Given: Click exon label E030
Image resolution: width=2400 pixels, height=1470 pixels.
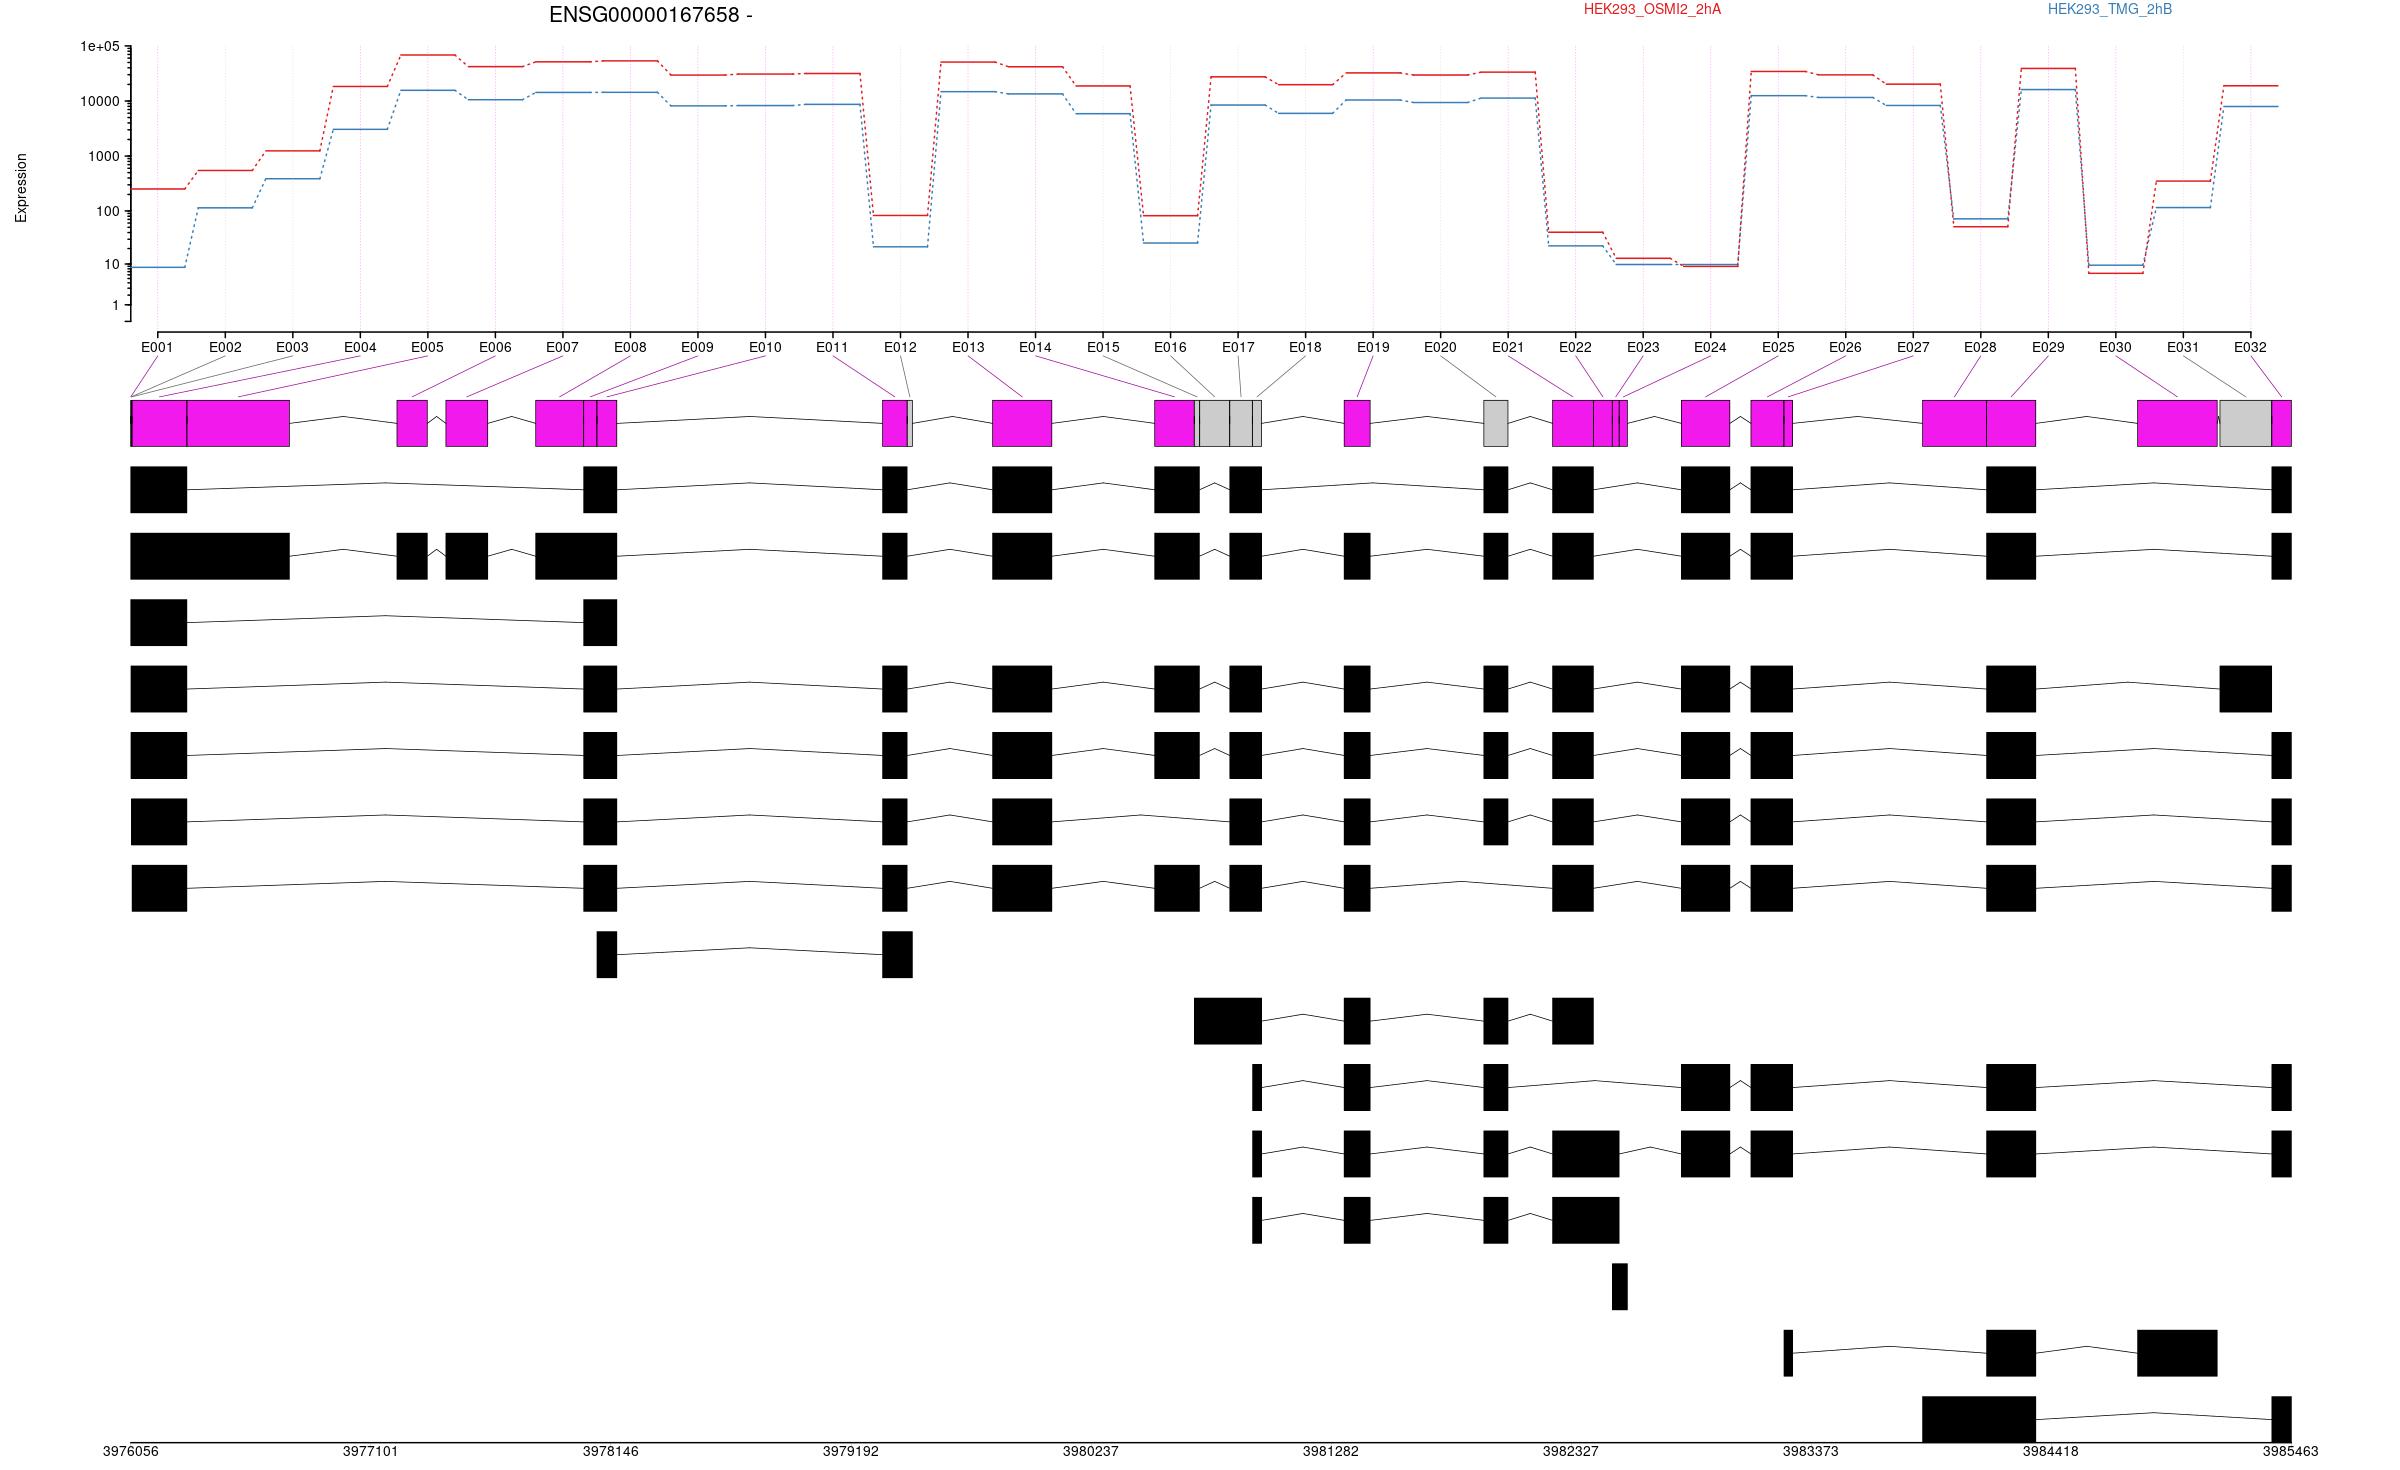Looking at the screenshot, I should 2115,347.
